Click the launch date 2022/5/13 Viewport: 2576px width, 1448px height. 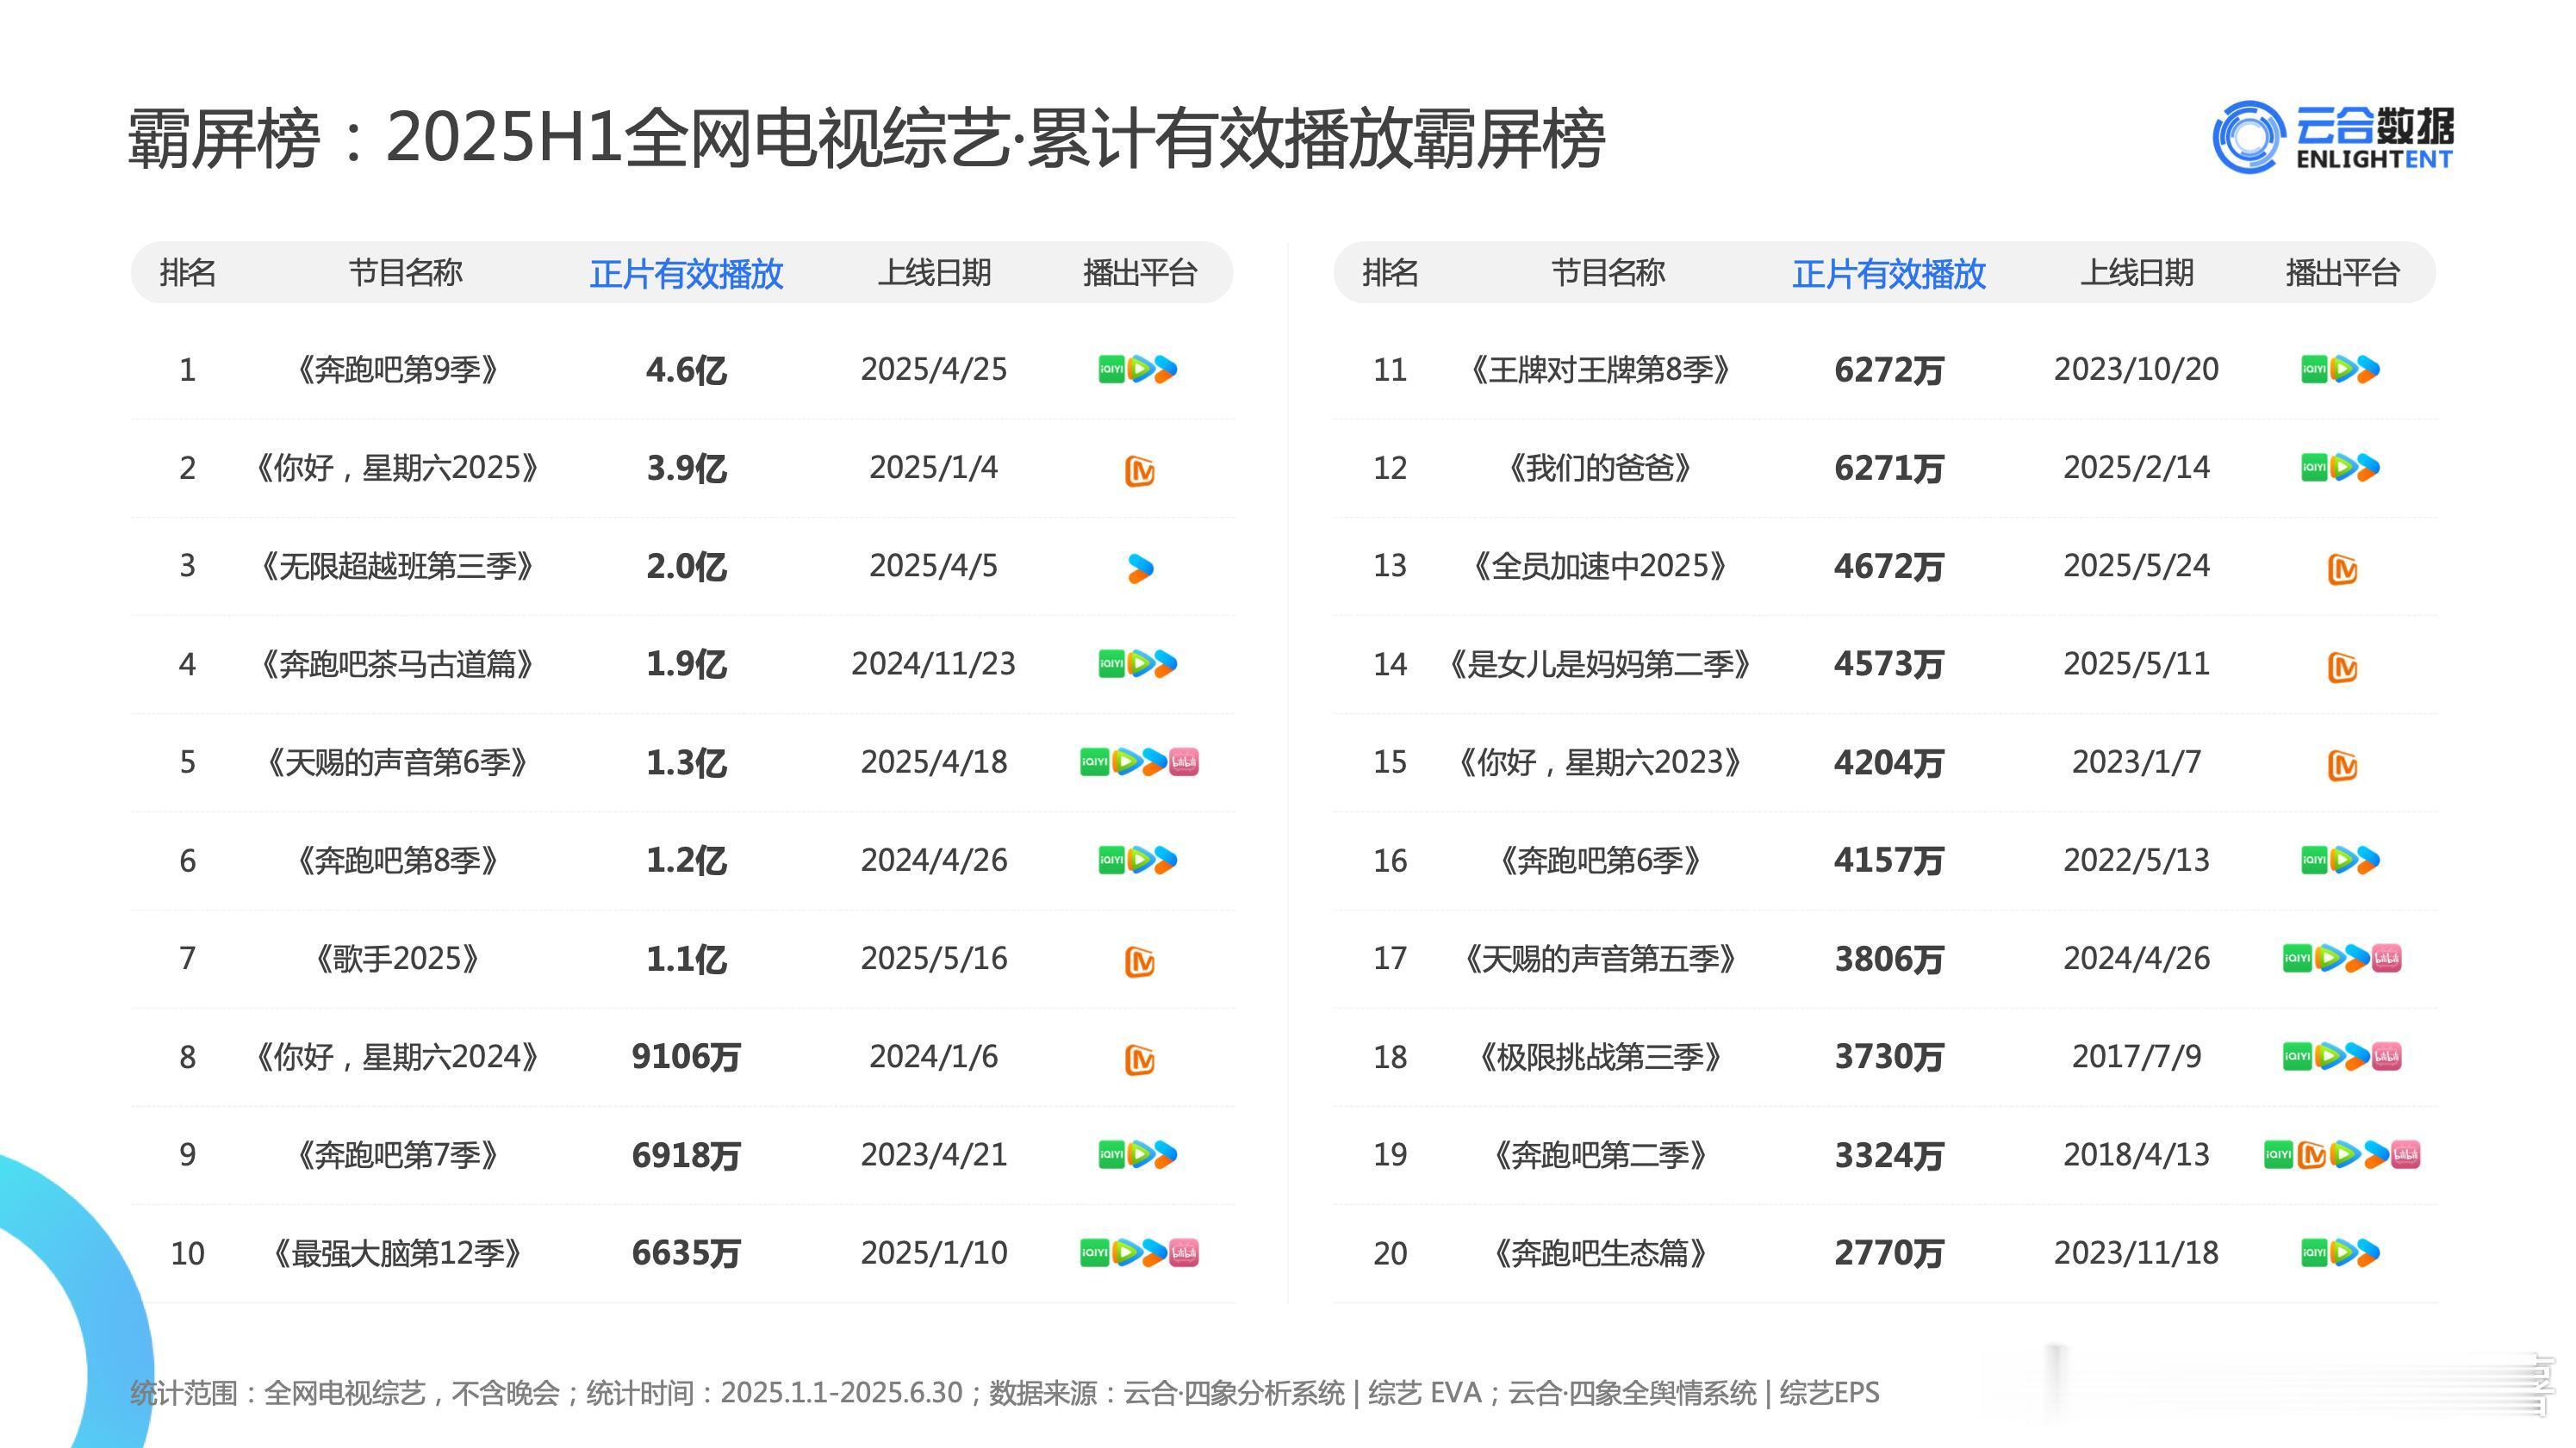[x=2137, y=861]
